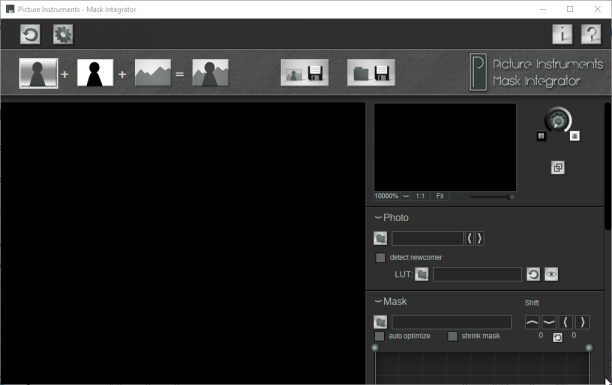Adjust the preview zoom slider
The height and width of the screenshot is (385, 612).
pos(492,197)
